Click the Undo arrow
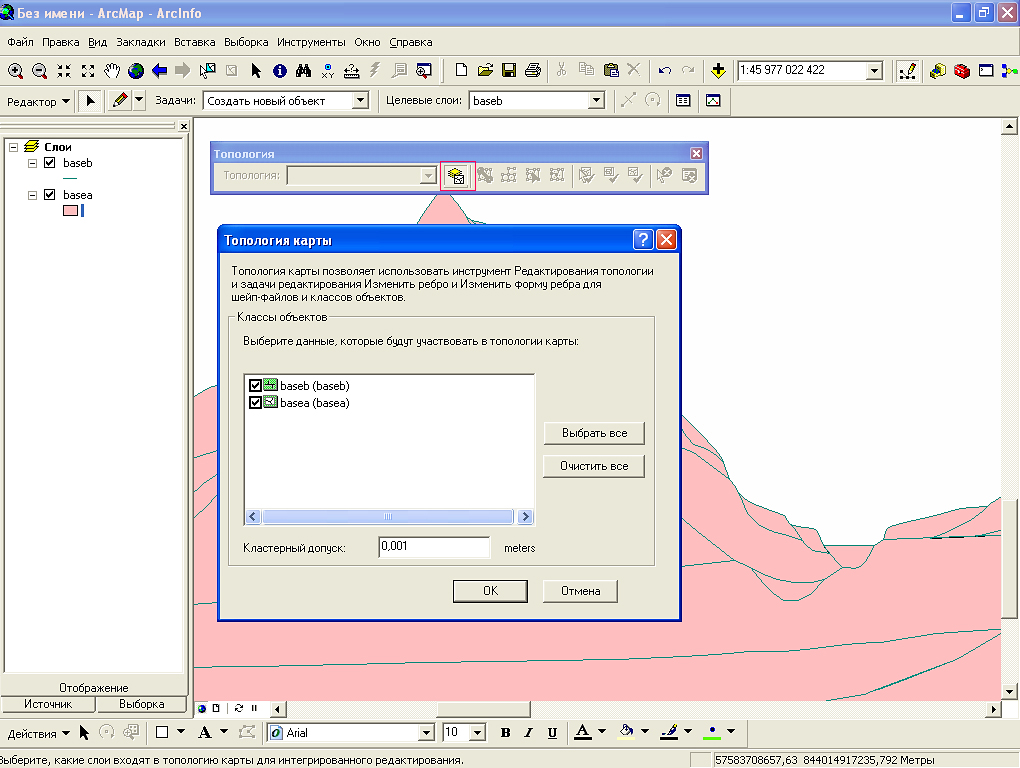1020x768 pixels. click(664, 70)
